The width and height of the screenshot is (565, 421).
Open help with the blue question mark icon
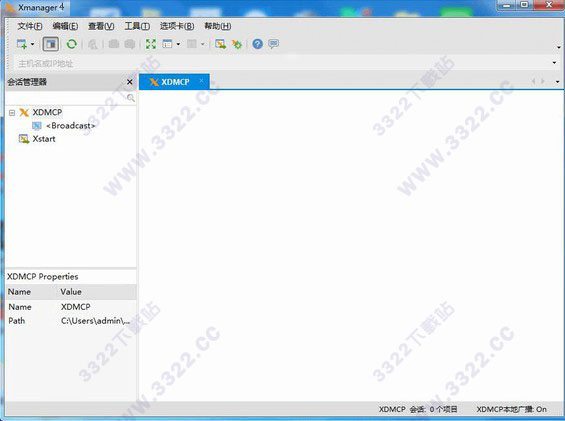[257, 44]
